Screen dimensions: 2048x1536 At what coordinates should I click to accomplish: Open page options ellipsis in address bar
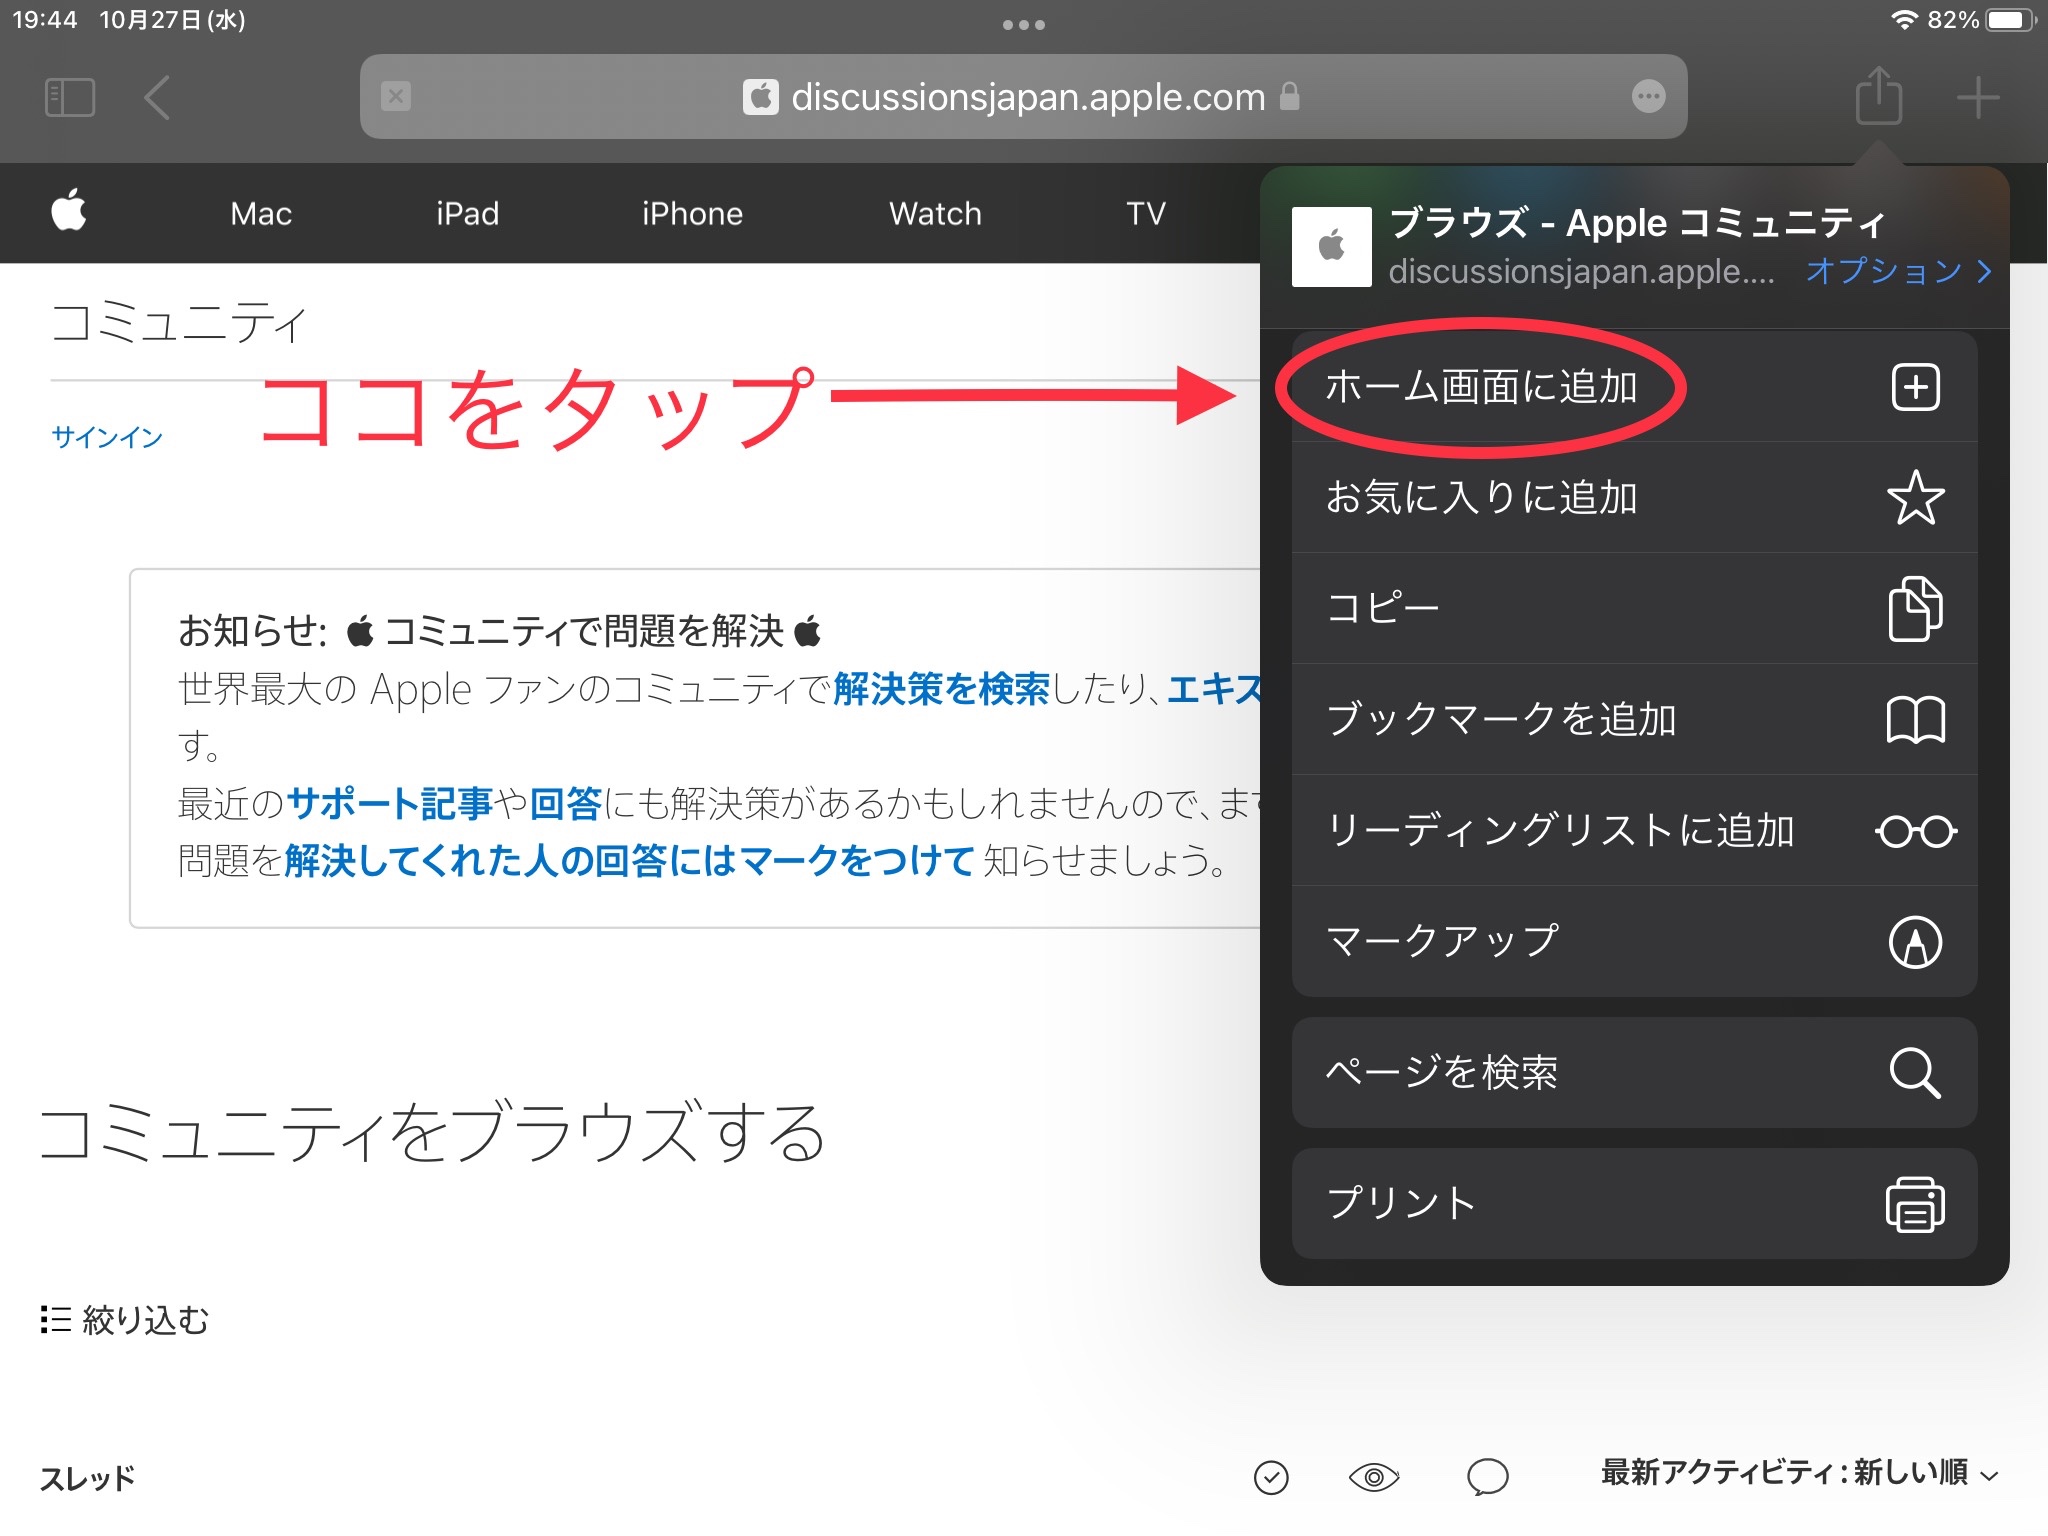(x=1648, y=97)
